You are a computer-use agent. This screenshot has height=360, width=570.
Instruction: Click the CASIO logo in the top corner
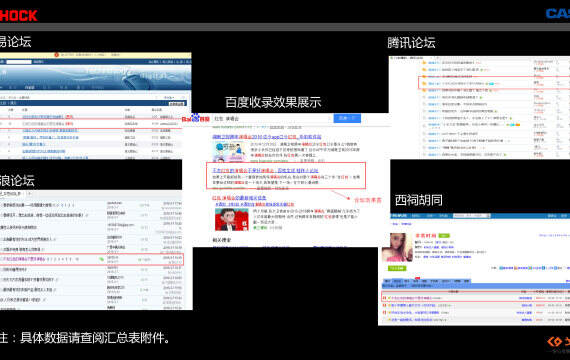pos(558,14)
